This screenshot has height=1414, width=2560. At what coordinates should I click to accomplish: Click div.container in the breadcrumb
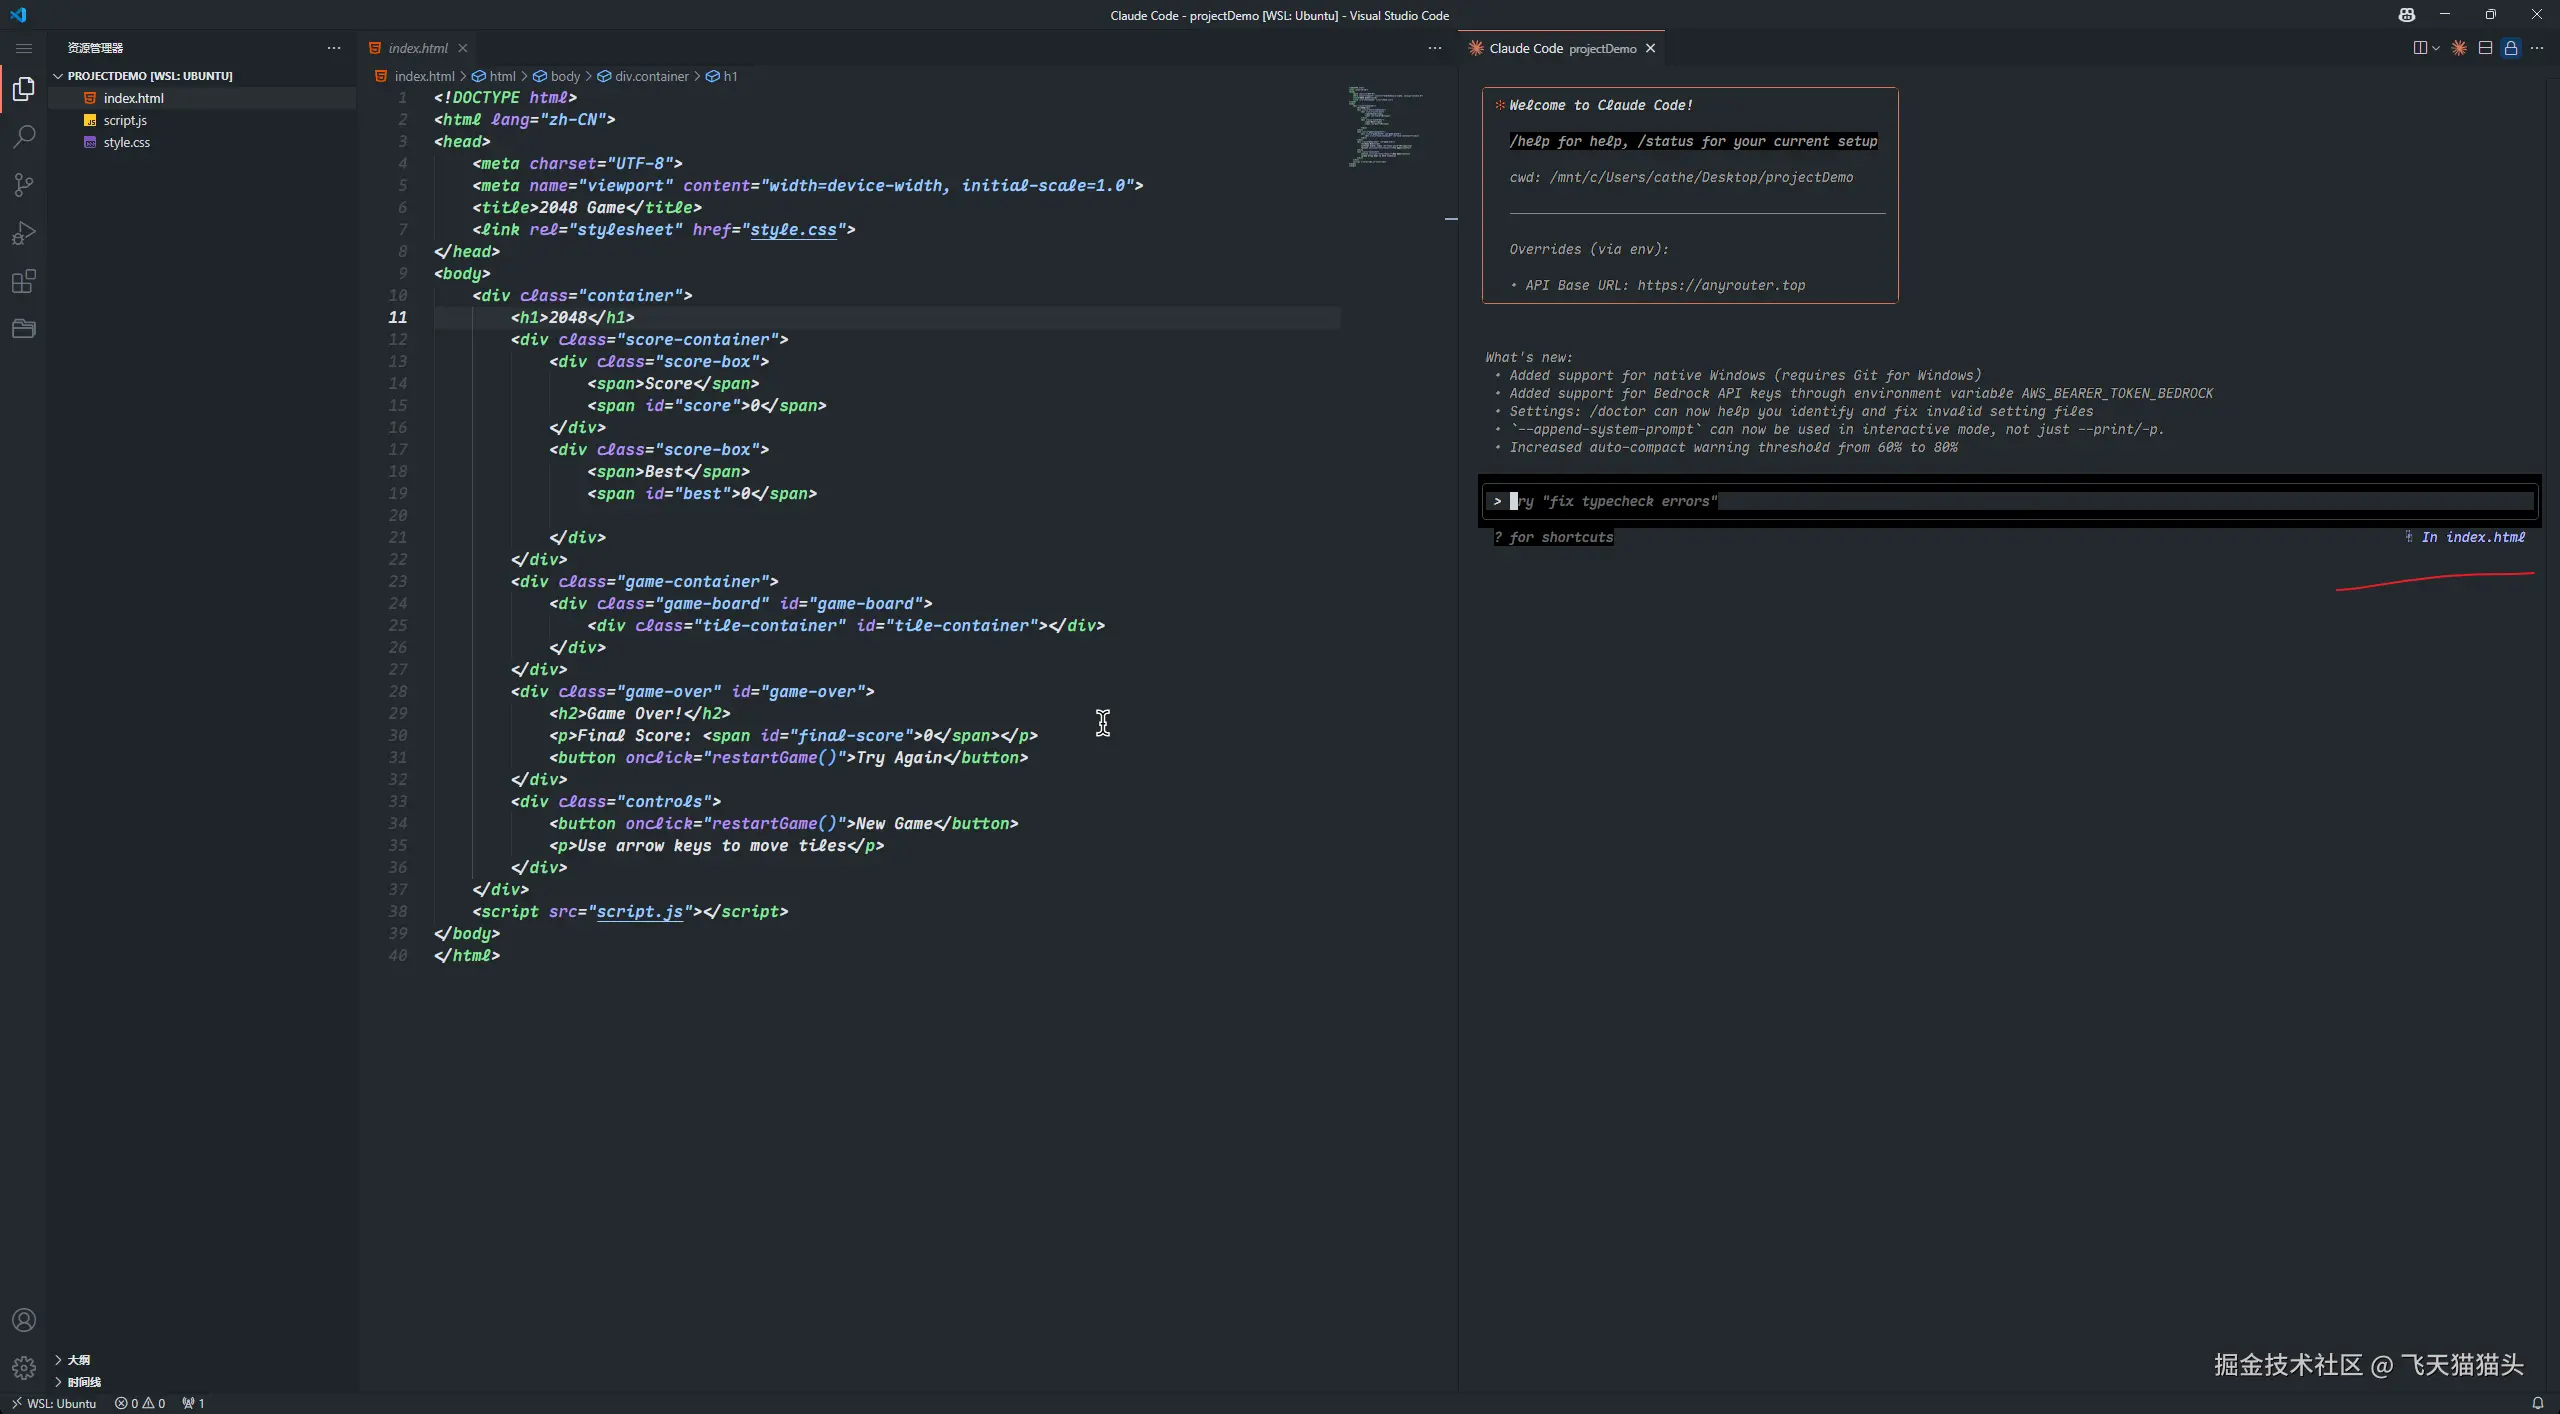(x=652, y=76)
